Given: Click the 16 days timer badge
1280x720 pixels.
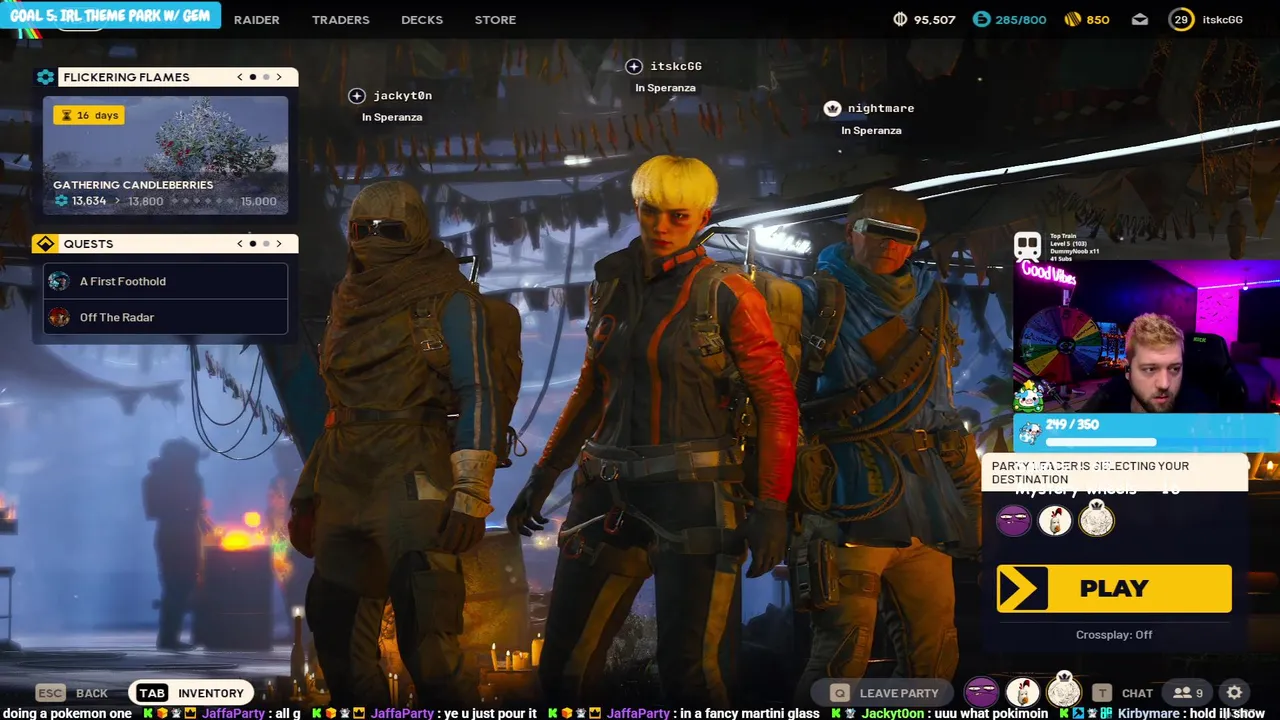Looking at the screenshot, I should pos(89,115).
